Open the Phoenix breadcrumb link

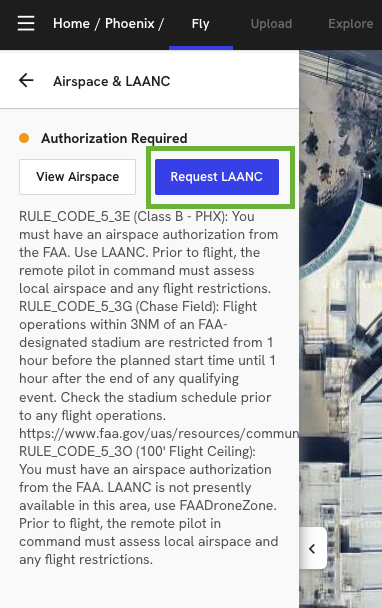pos(130,24)
